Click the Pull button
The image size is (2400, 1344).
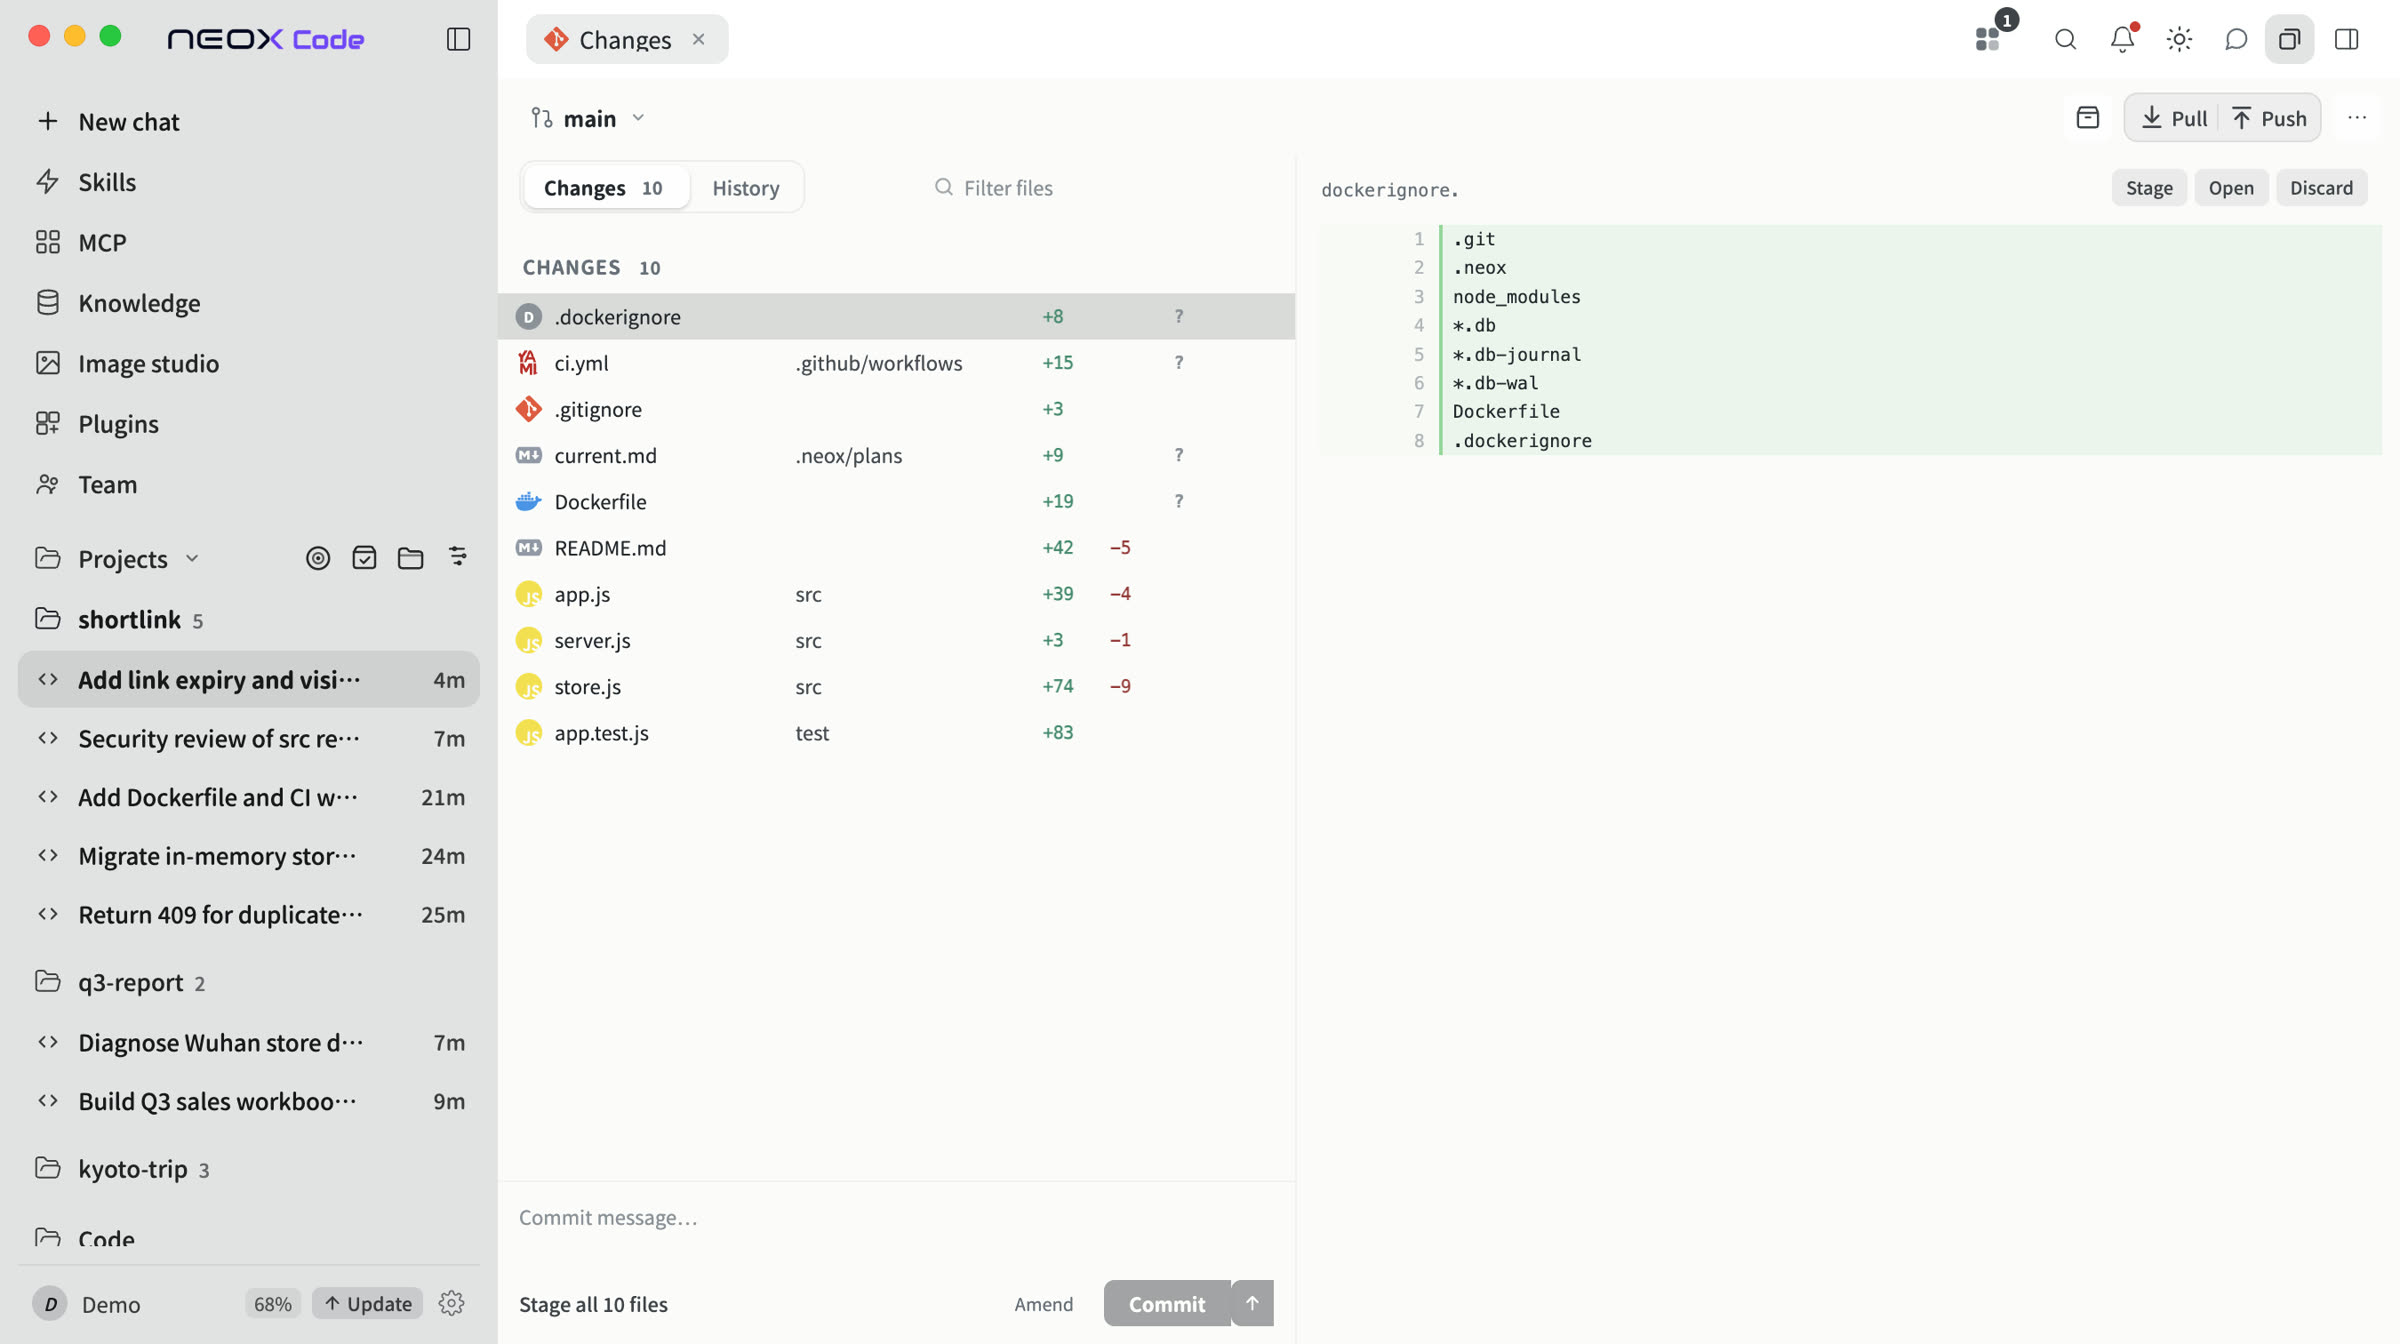click(2173, 118)
